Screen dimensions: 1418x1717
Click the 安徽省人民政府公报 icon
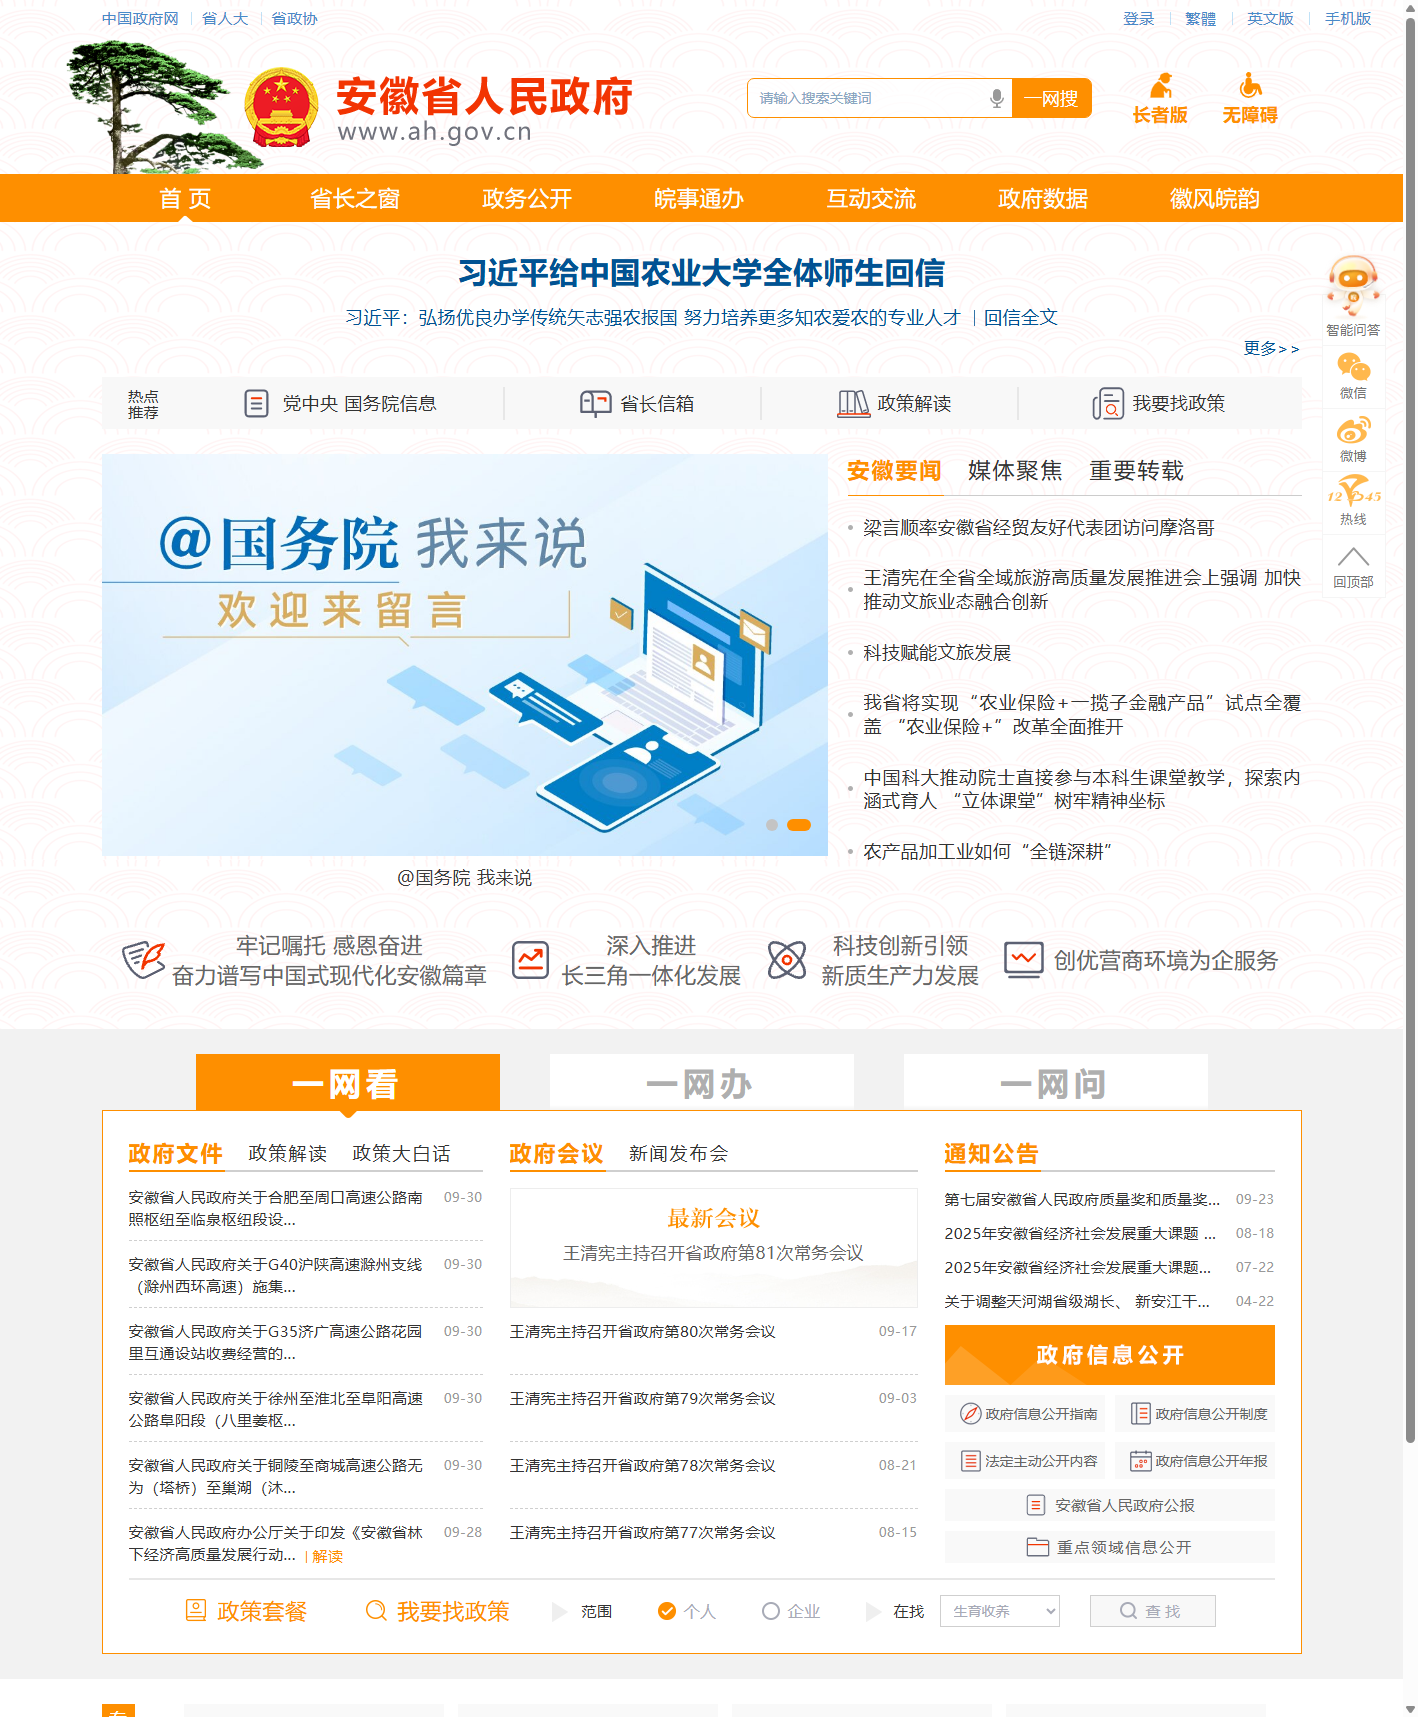tap(1036, 1505)
